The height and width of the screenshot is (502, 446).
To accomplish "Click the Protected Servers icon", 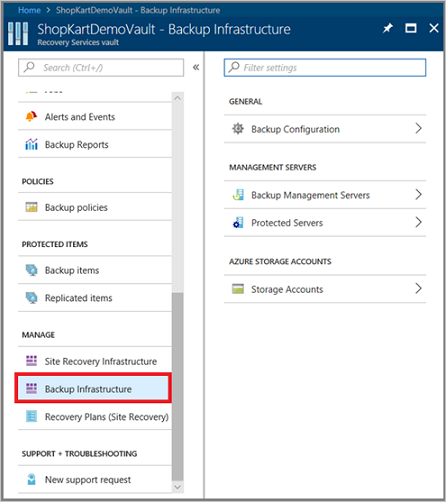I will click(x=238, y=222).
